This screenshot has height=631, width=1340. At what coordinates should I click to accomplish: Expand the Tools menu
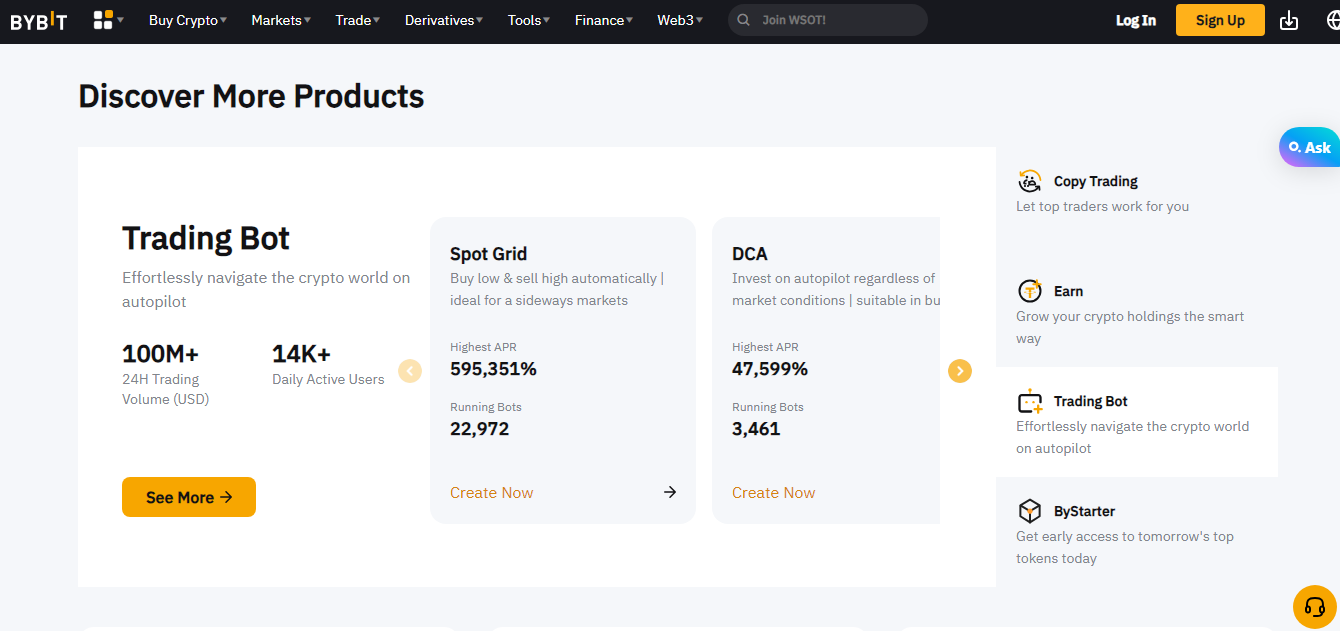[x=529, y=20]
